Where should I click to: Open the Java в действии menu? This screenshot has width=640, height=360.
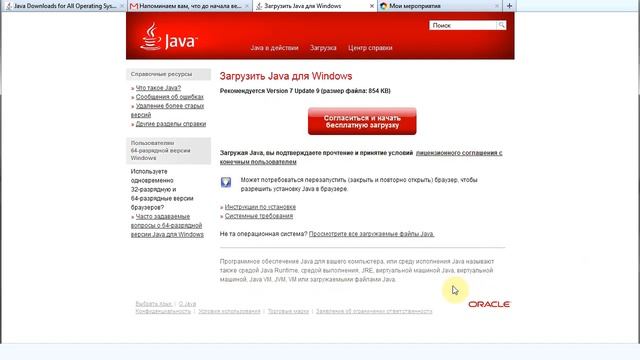tap(274, 48)
